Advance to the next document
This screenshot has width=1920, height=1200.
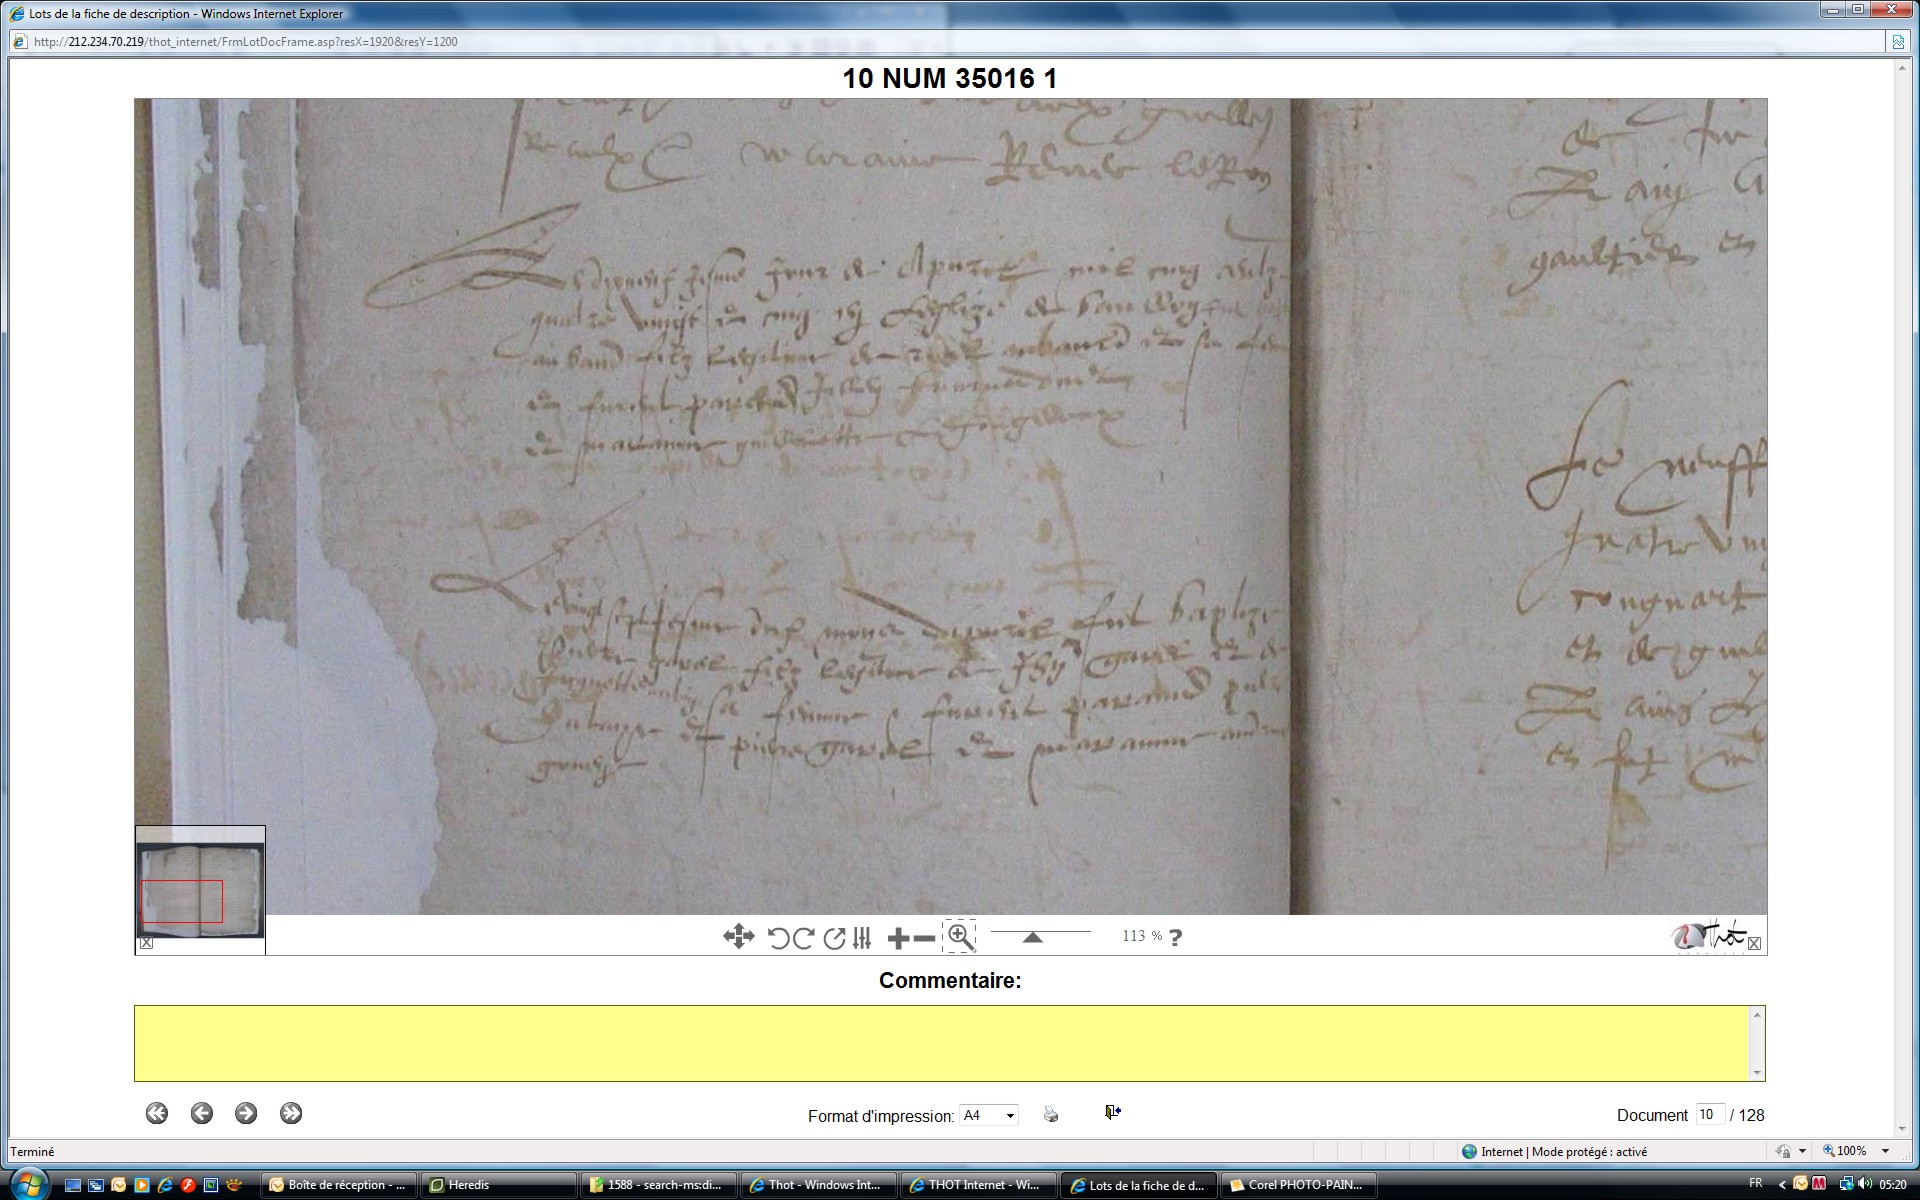click(x=246, y=1113)
